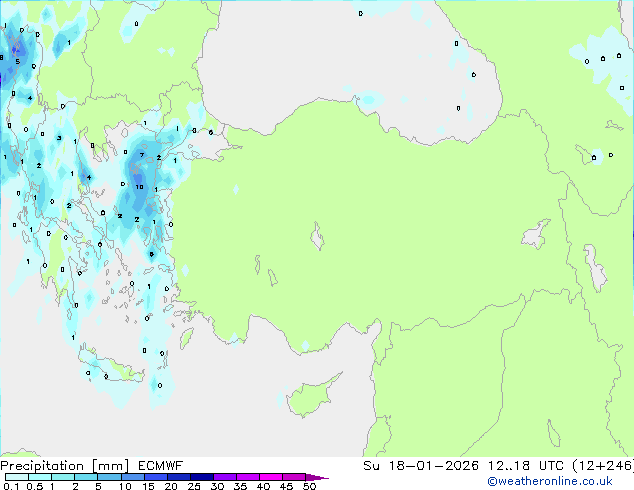The image size is (634, 490).
Task: Pick the dark navy 20–25 mm legend swatch
Action: click(x=180, y=477)
